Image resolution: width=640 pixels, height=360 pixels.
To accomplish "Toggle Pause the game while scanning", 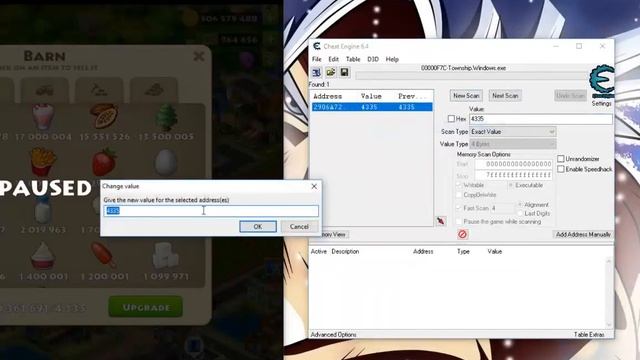I will coord(459,221).
